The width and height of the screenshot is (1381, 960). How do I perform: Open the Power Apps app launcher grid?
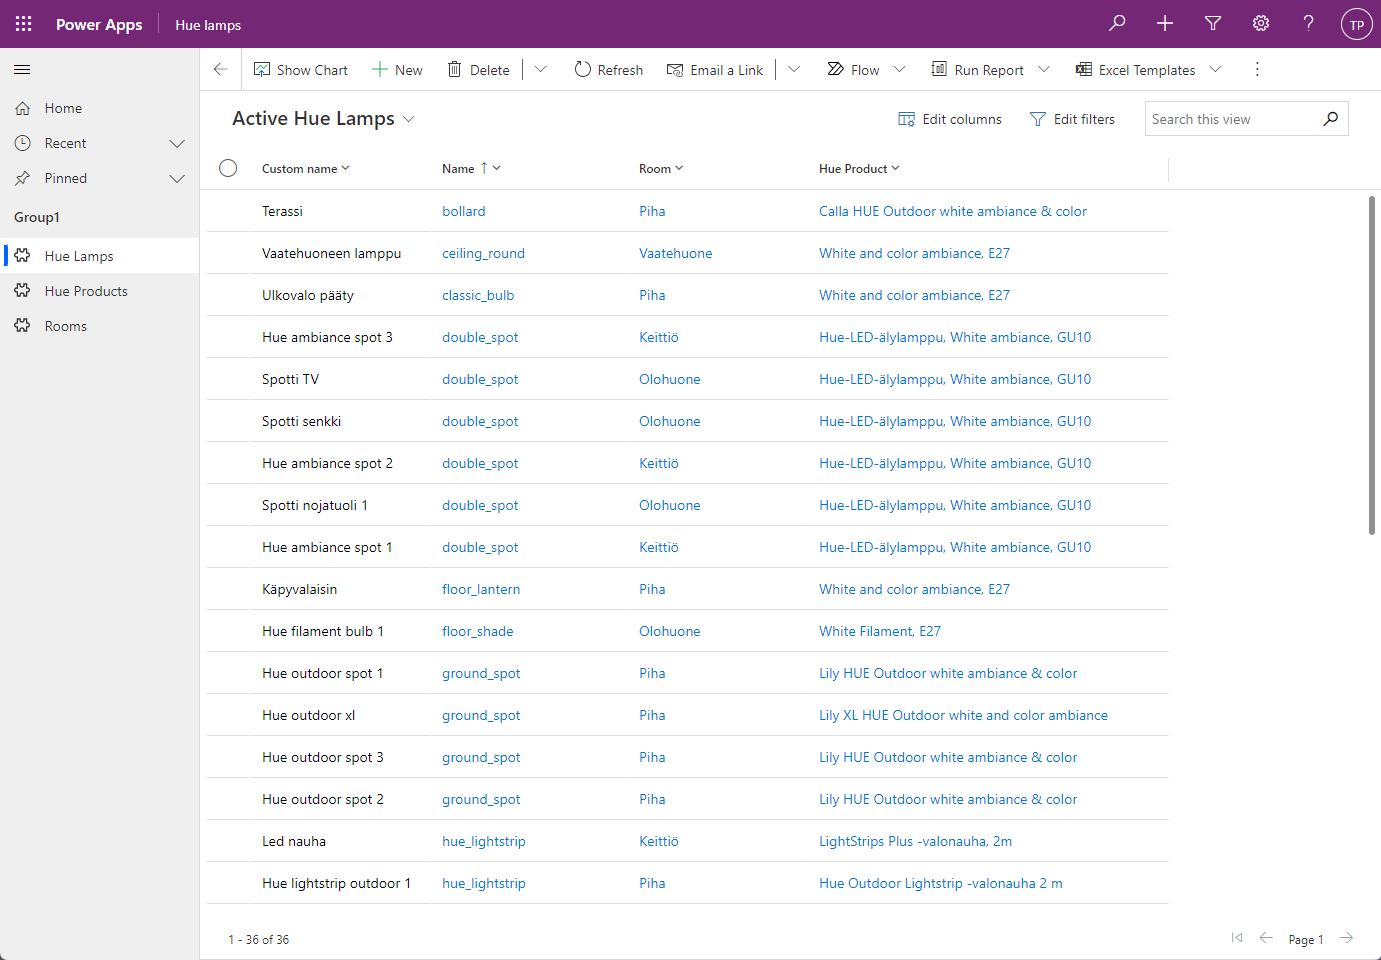24,24
